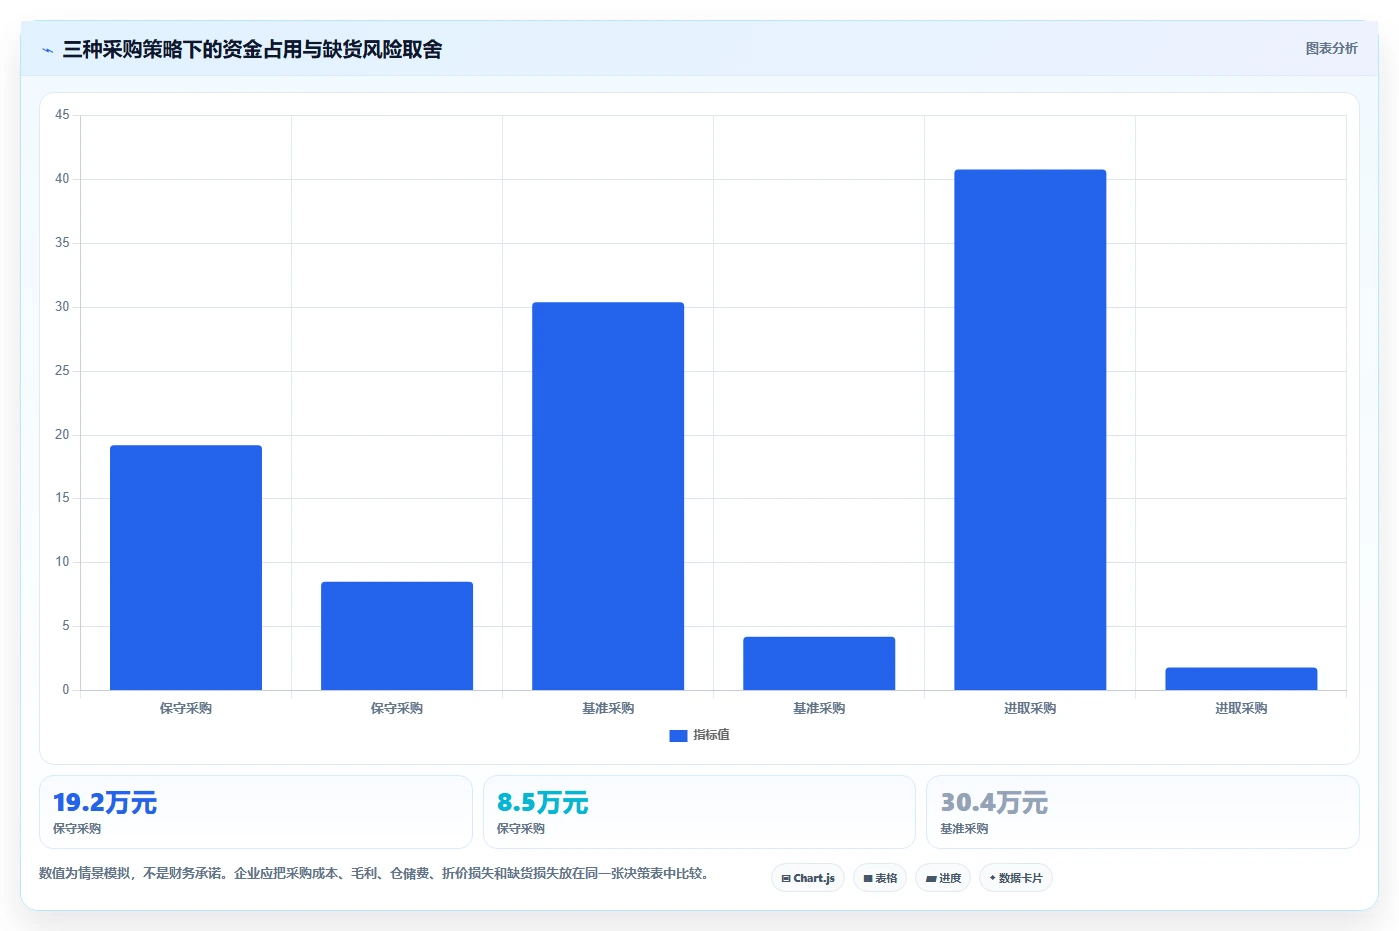The height and width of the screenshot is (931, 1399).
Task: Click the y-axis label 10
Action: point(62,562)
